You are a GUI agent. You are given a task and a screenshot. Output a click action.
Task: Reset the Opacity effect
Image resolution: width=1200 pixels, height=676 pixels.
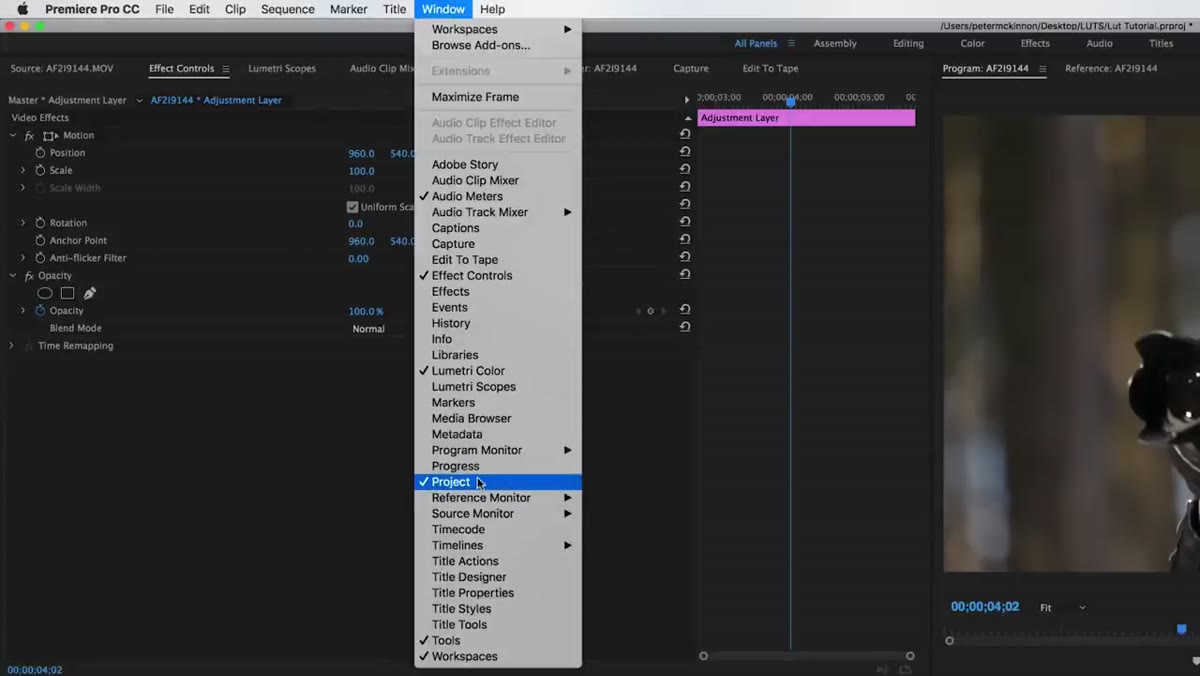(x=685, y=274)
